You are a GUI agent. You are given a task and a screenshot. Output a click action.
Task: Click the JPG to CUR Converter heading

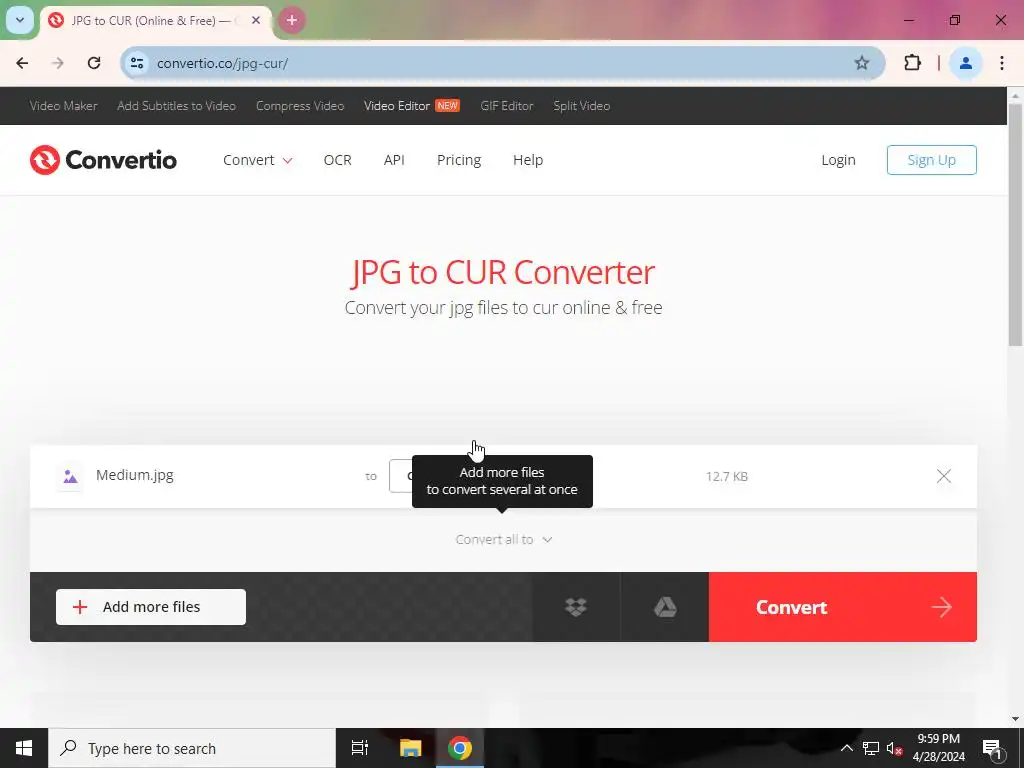[x=504, y=272]
